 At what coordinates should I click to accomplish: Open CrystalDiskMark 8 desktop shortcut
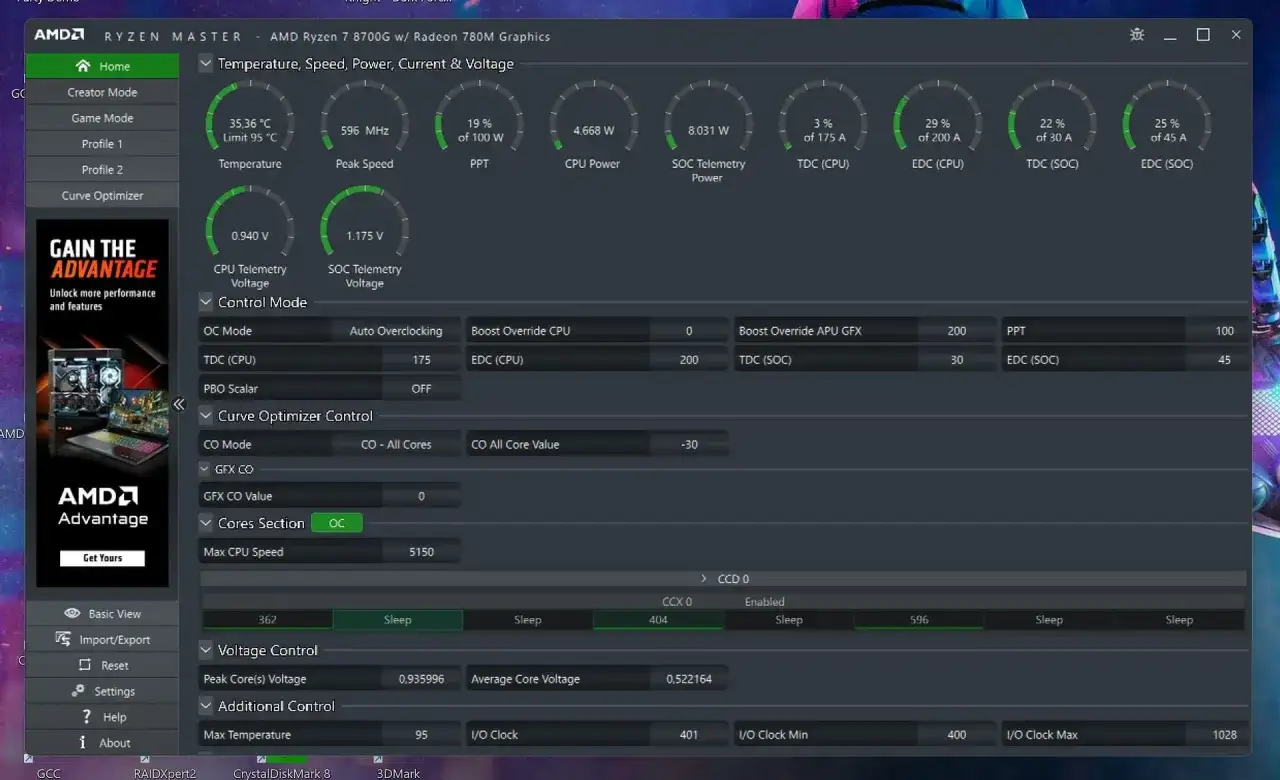pyautogui.click(x=281, y=766)
